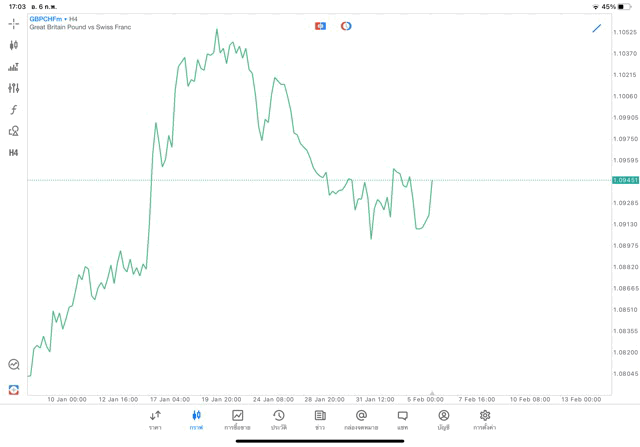Toggle the red-blue square chart button

320,26
